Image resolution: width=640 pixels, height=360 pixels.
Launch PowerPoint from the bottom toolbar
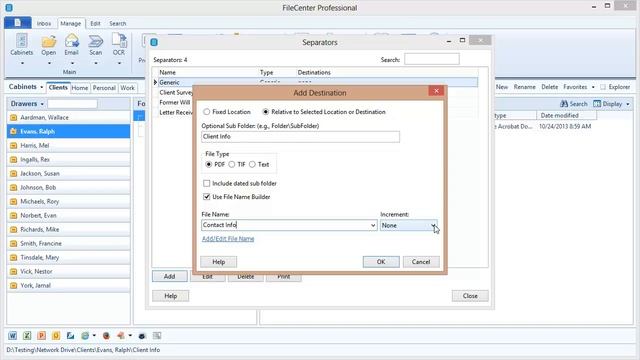click(x=41, y=336)
